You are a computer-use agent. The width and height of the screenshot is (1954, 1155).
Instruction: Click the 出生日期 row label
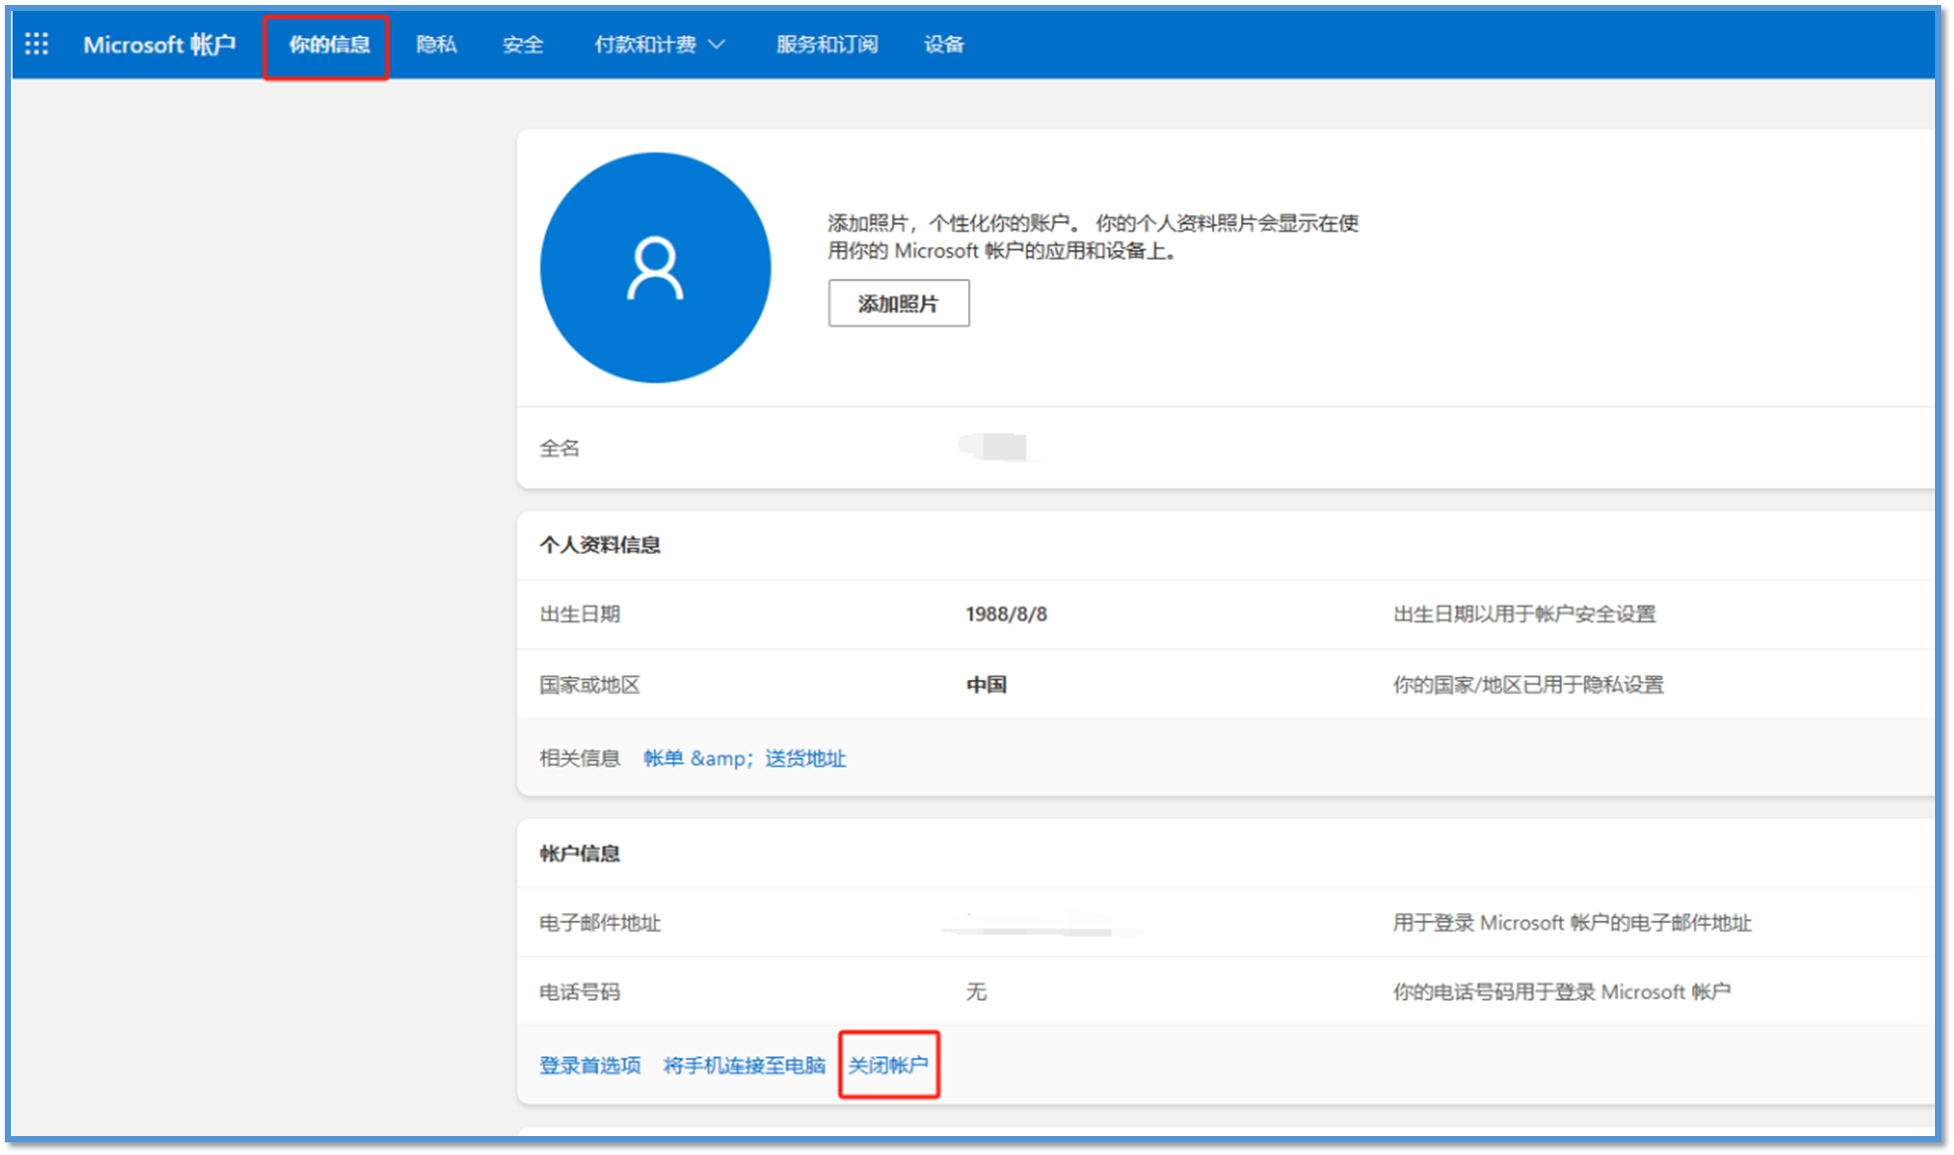(x=580, y=614)
